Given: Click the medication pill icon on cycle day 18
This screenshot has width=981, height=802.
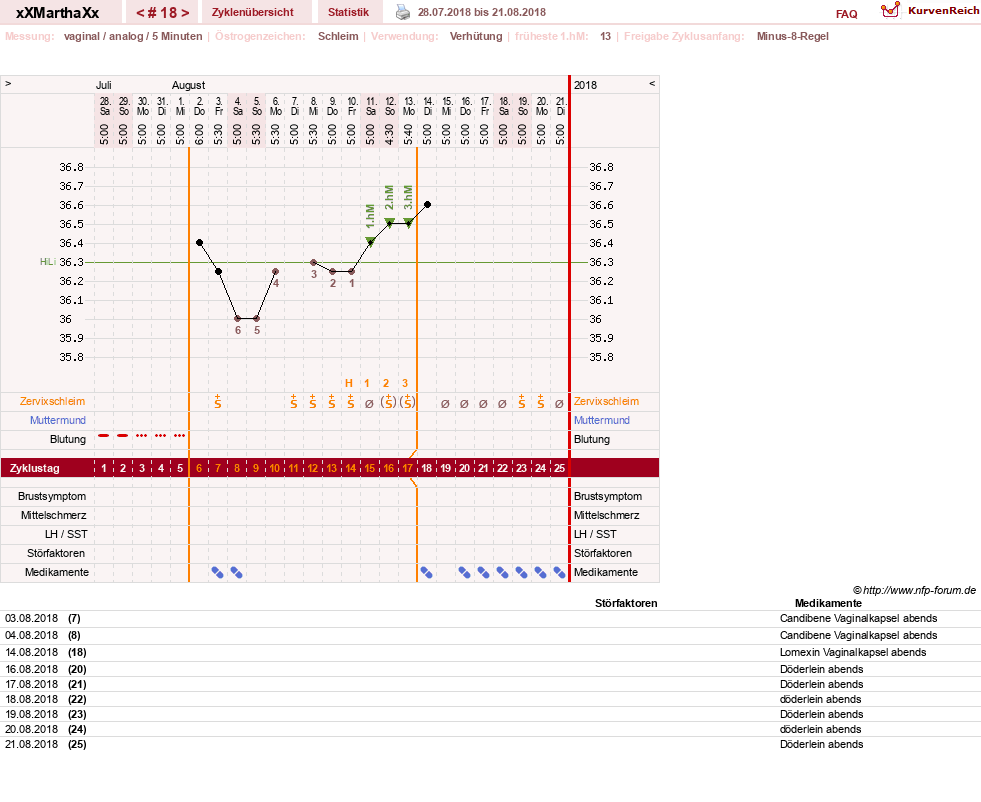Looking at the screenshot, I should (427, 572).
